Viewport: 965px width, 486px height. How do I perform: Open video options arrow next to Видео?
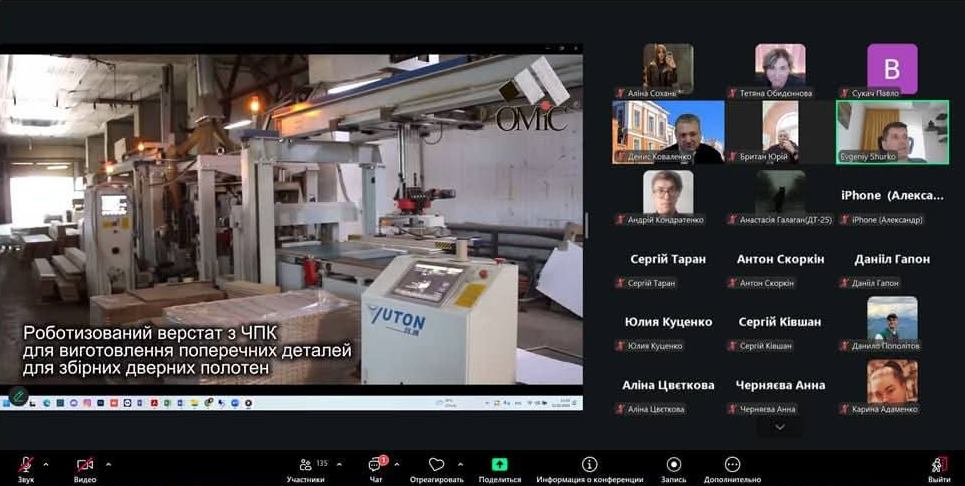click(108, 464)
